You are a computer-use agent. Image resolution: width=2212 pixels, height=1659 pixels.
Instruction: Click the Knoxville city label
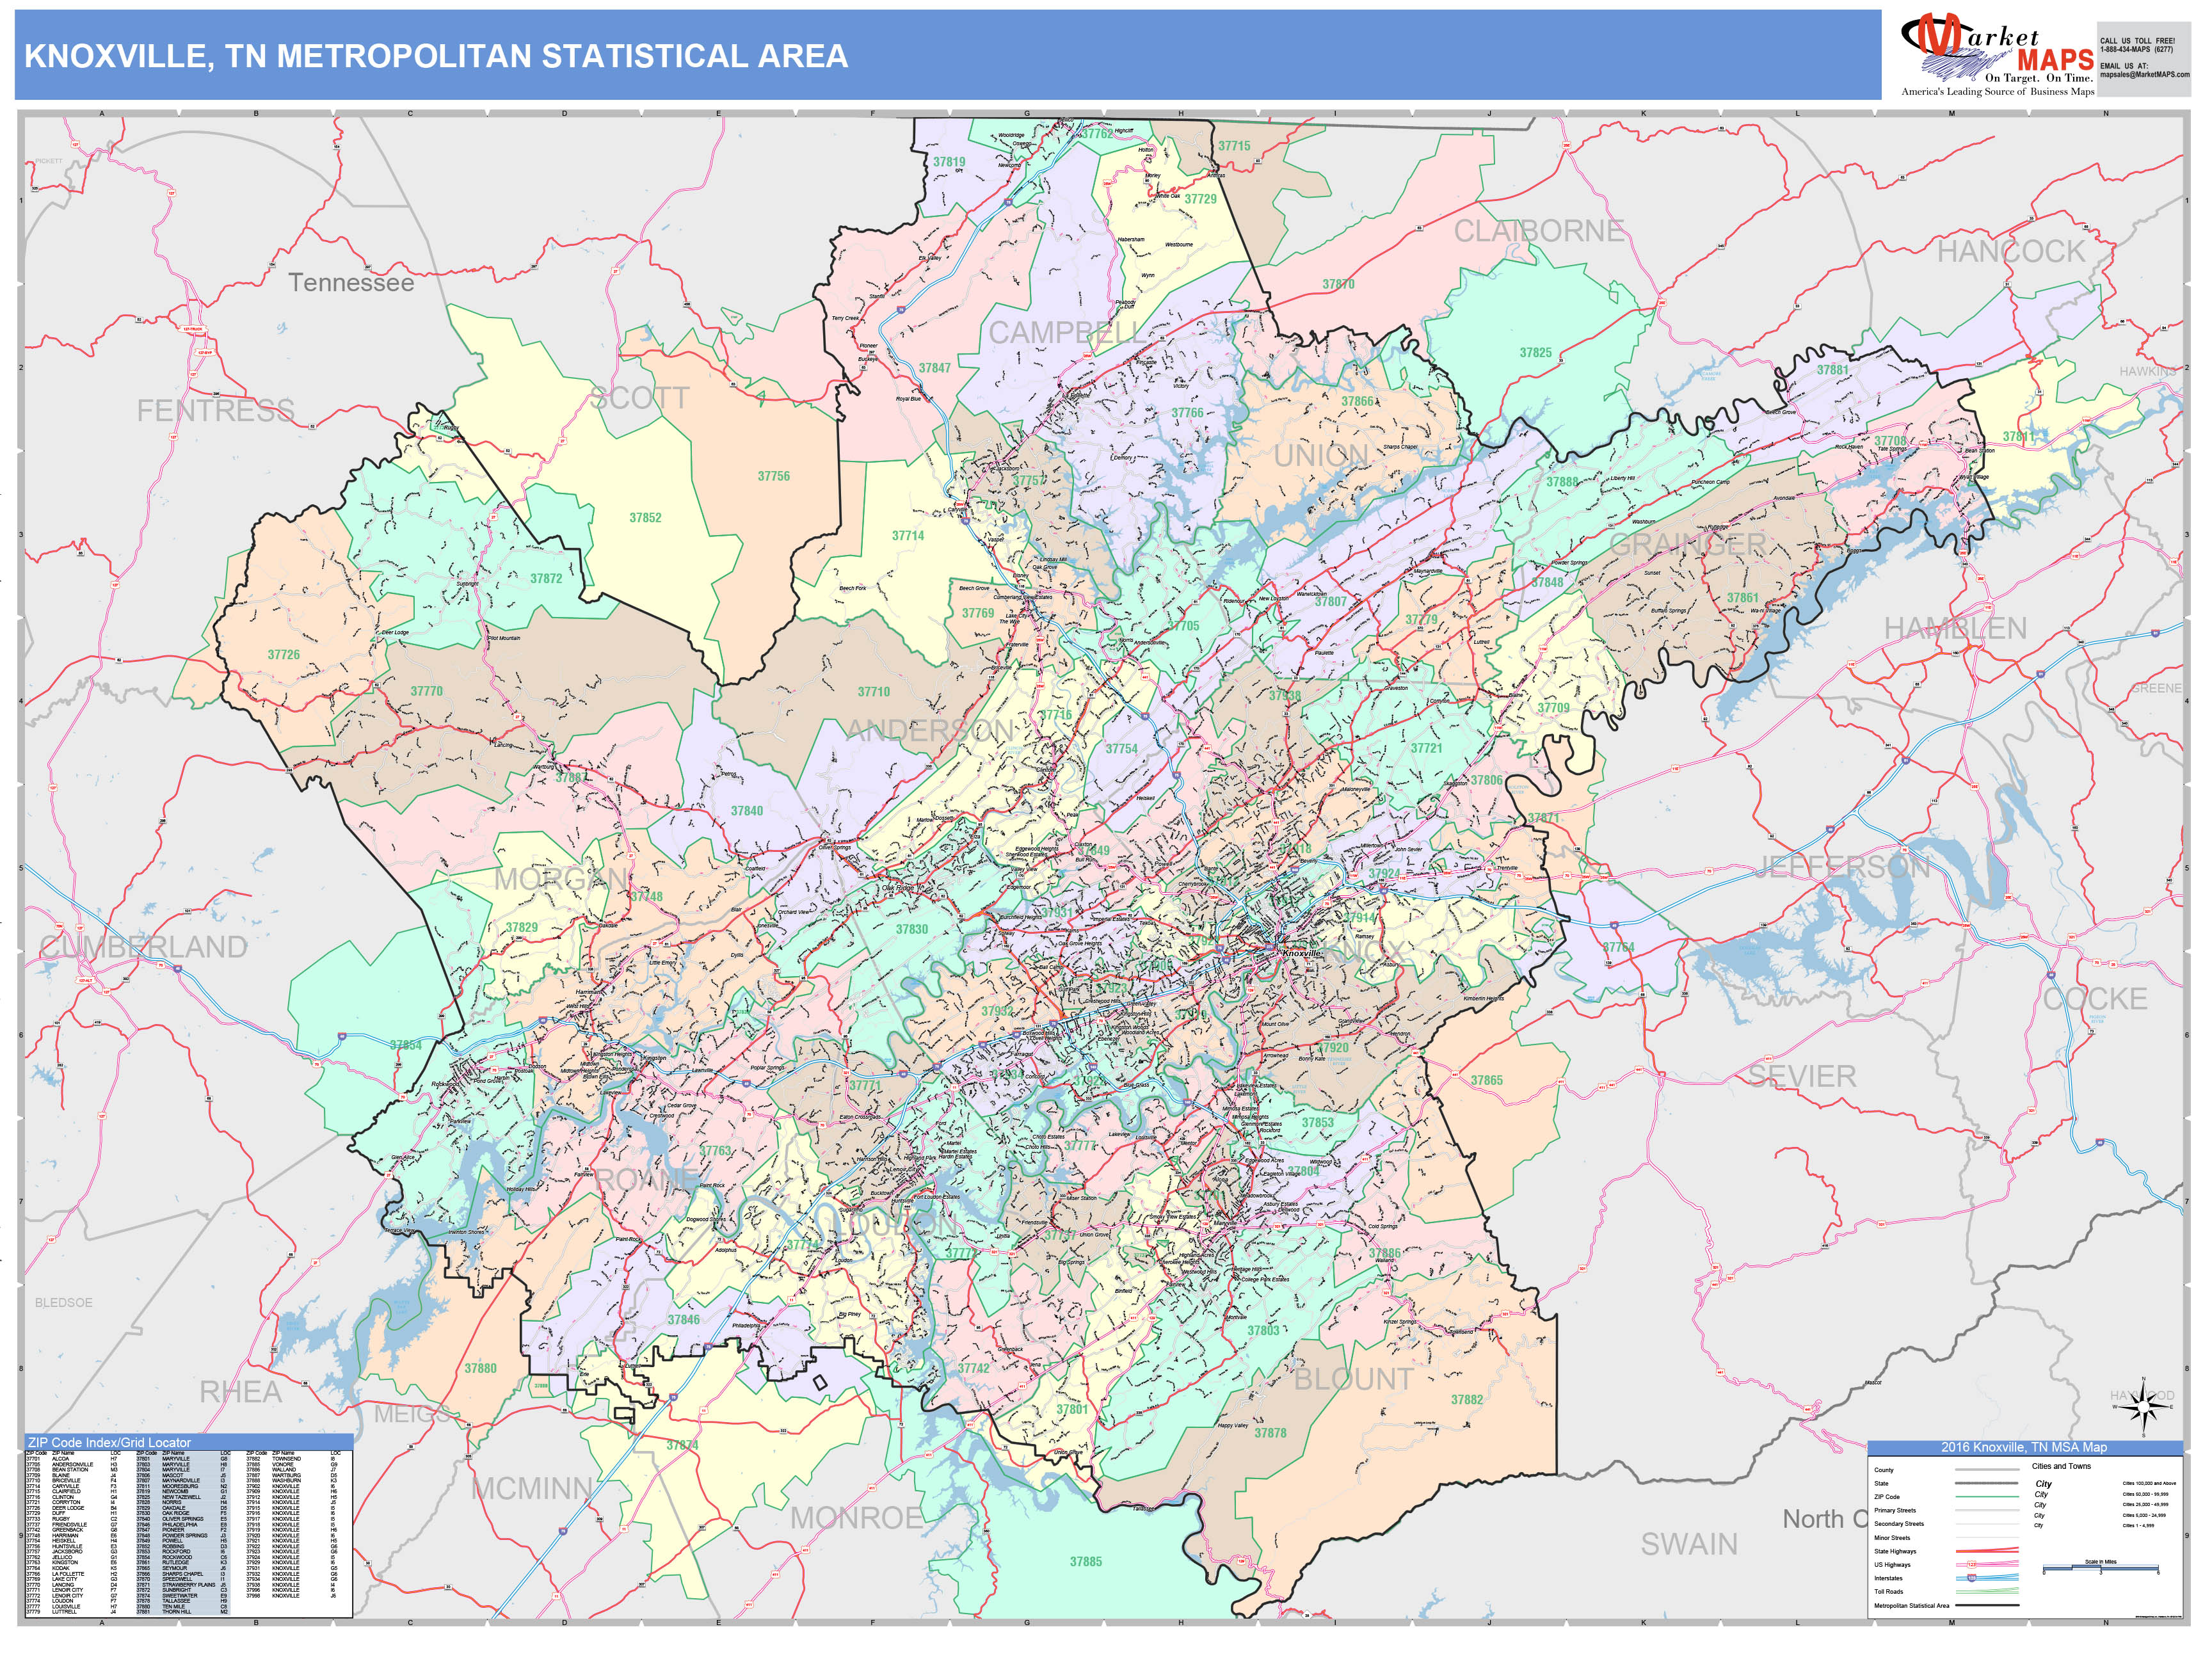coord(1301,953)
